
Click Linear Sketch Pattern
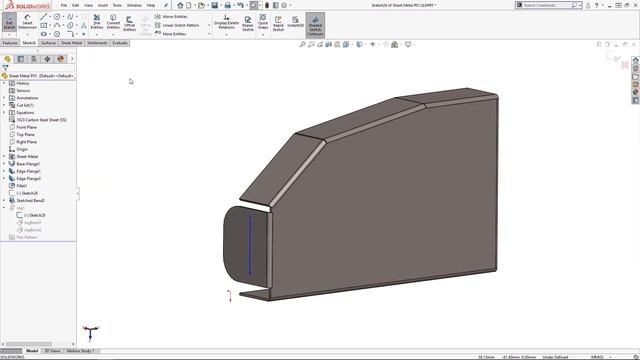pos(177,25)
